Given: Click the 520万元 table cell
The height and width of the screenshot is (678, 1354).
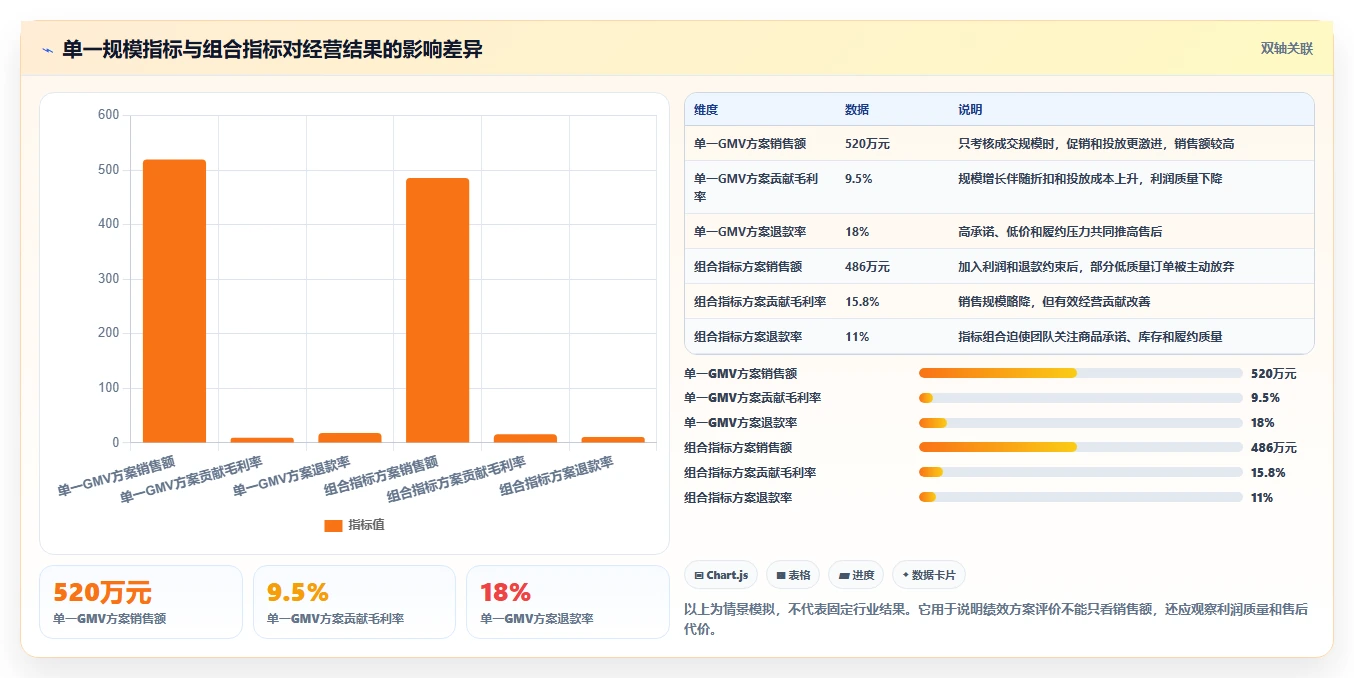Looking at the screenshot, I should [x=867, y=144].
